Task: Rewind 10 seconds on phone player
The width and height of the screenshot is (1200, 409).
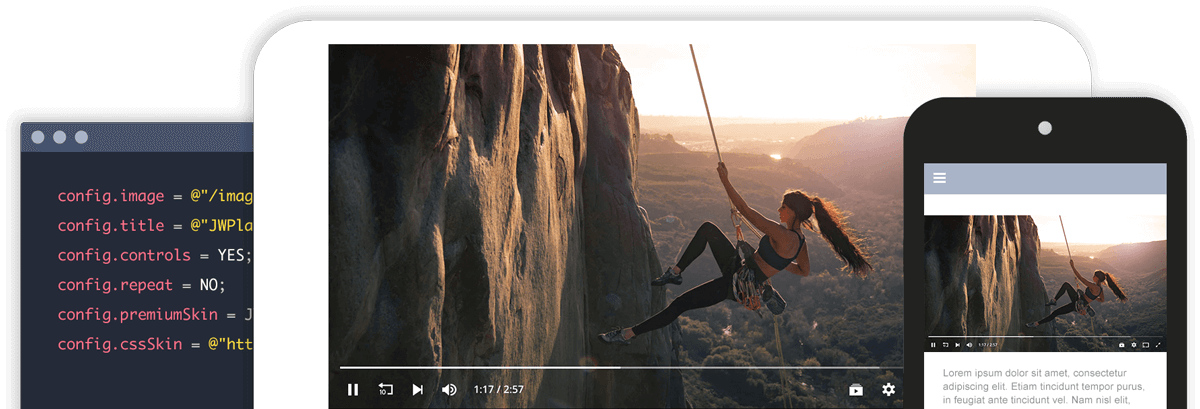Action: (x=946, y=345)
